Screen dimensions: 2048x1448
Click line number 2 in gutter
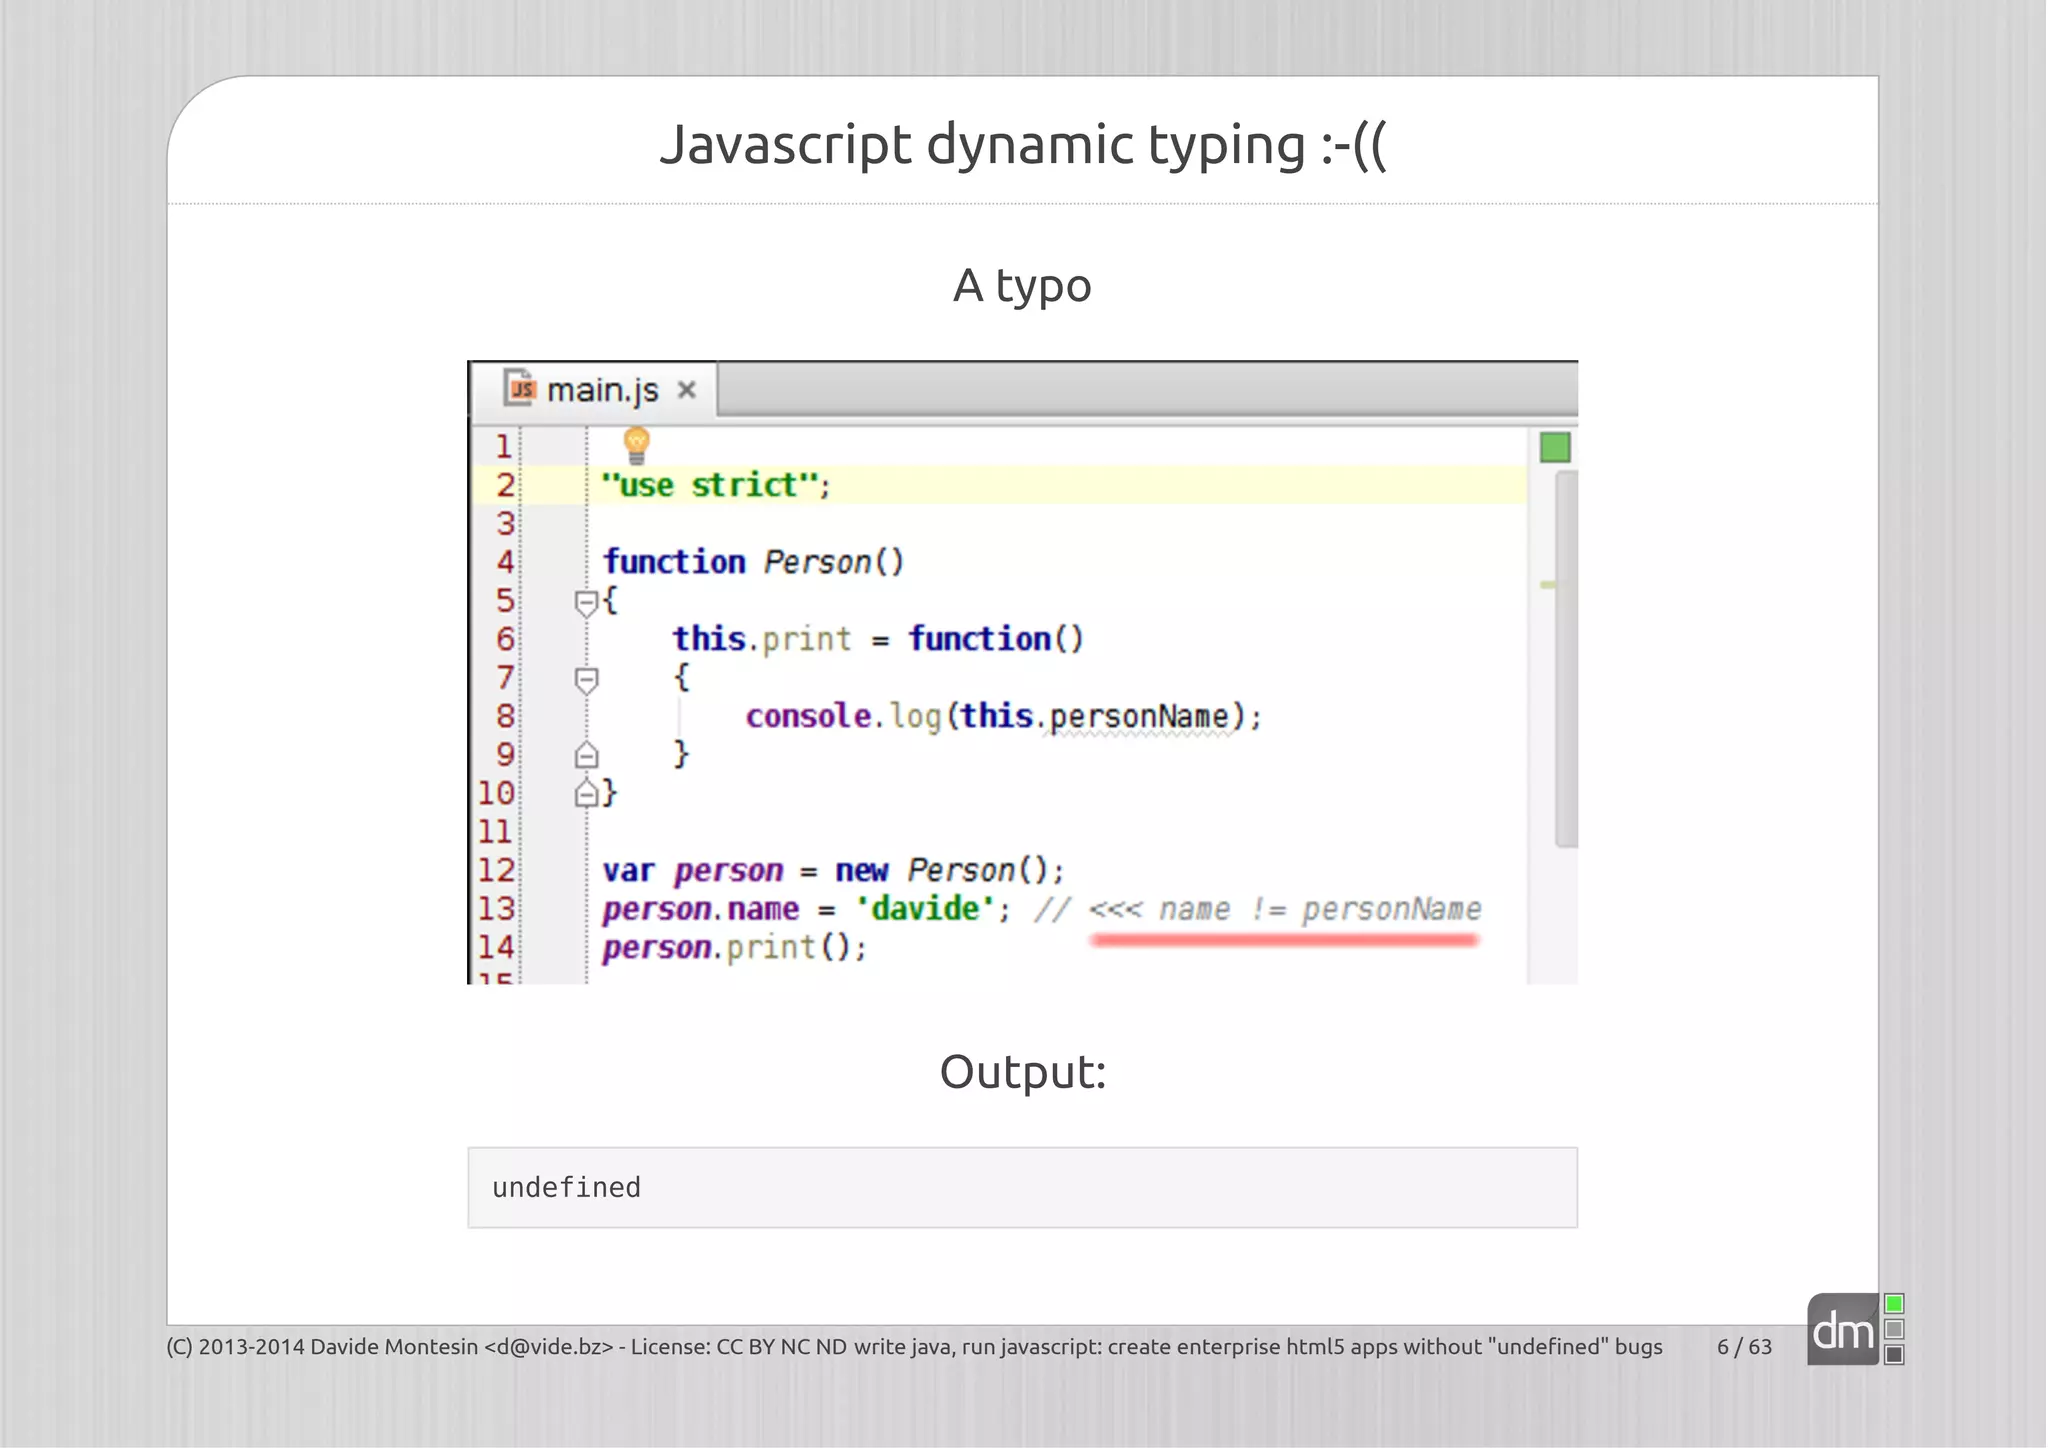(505, 485)
